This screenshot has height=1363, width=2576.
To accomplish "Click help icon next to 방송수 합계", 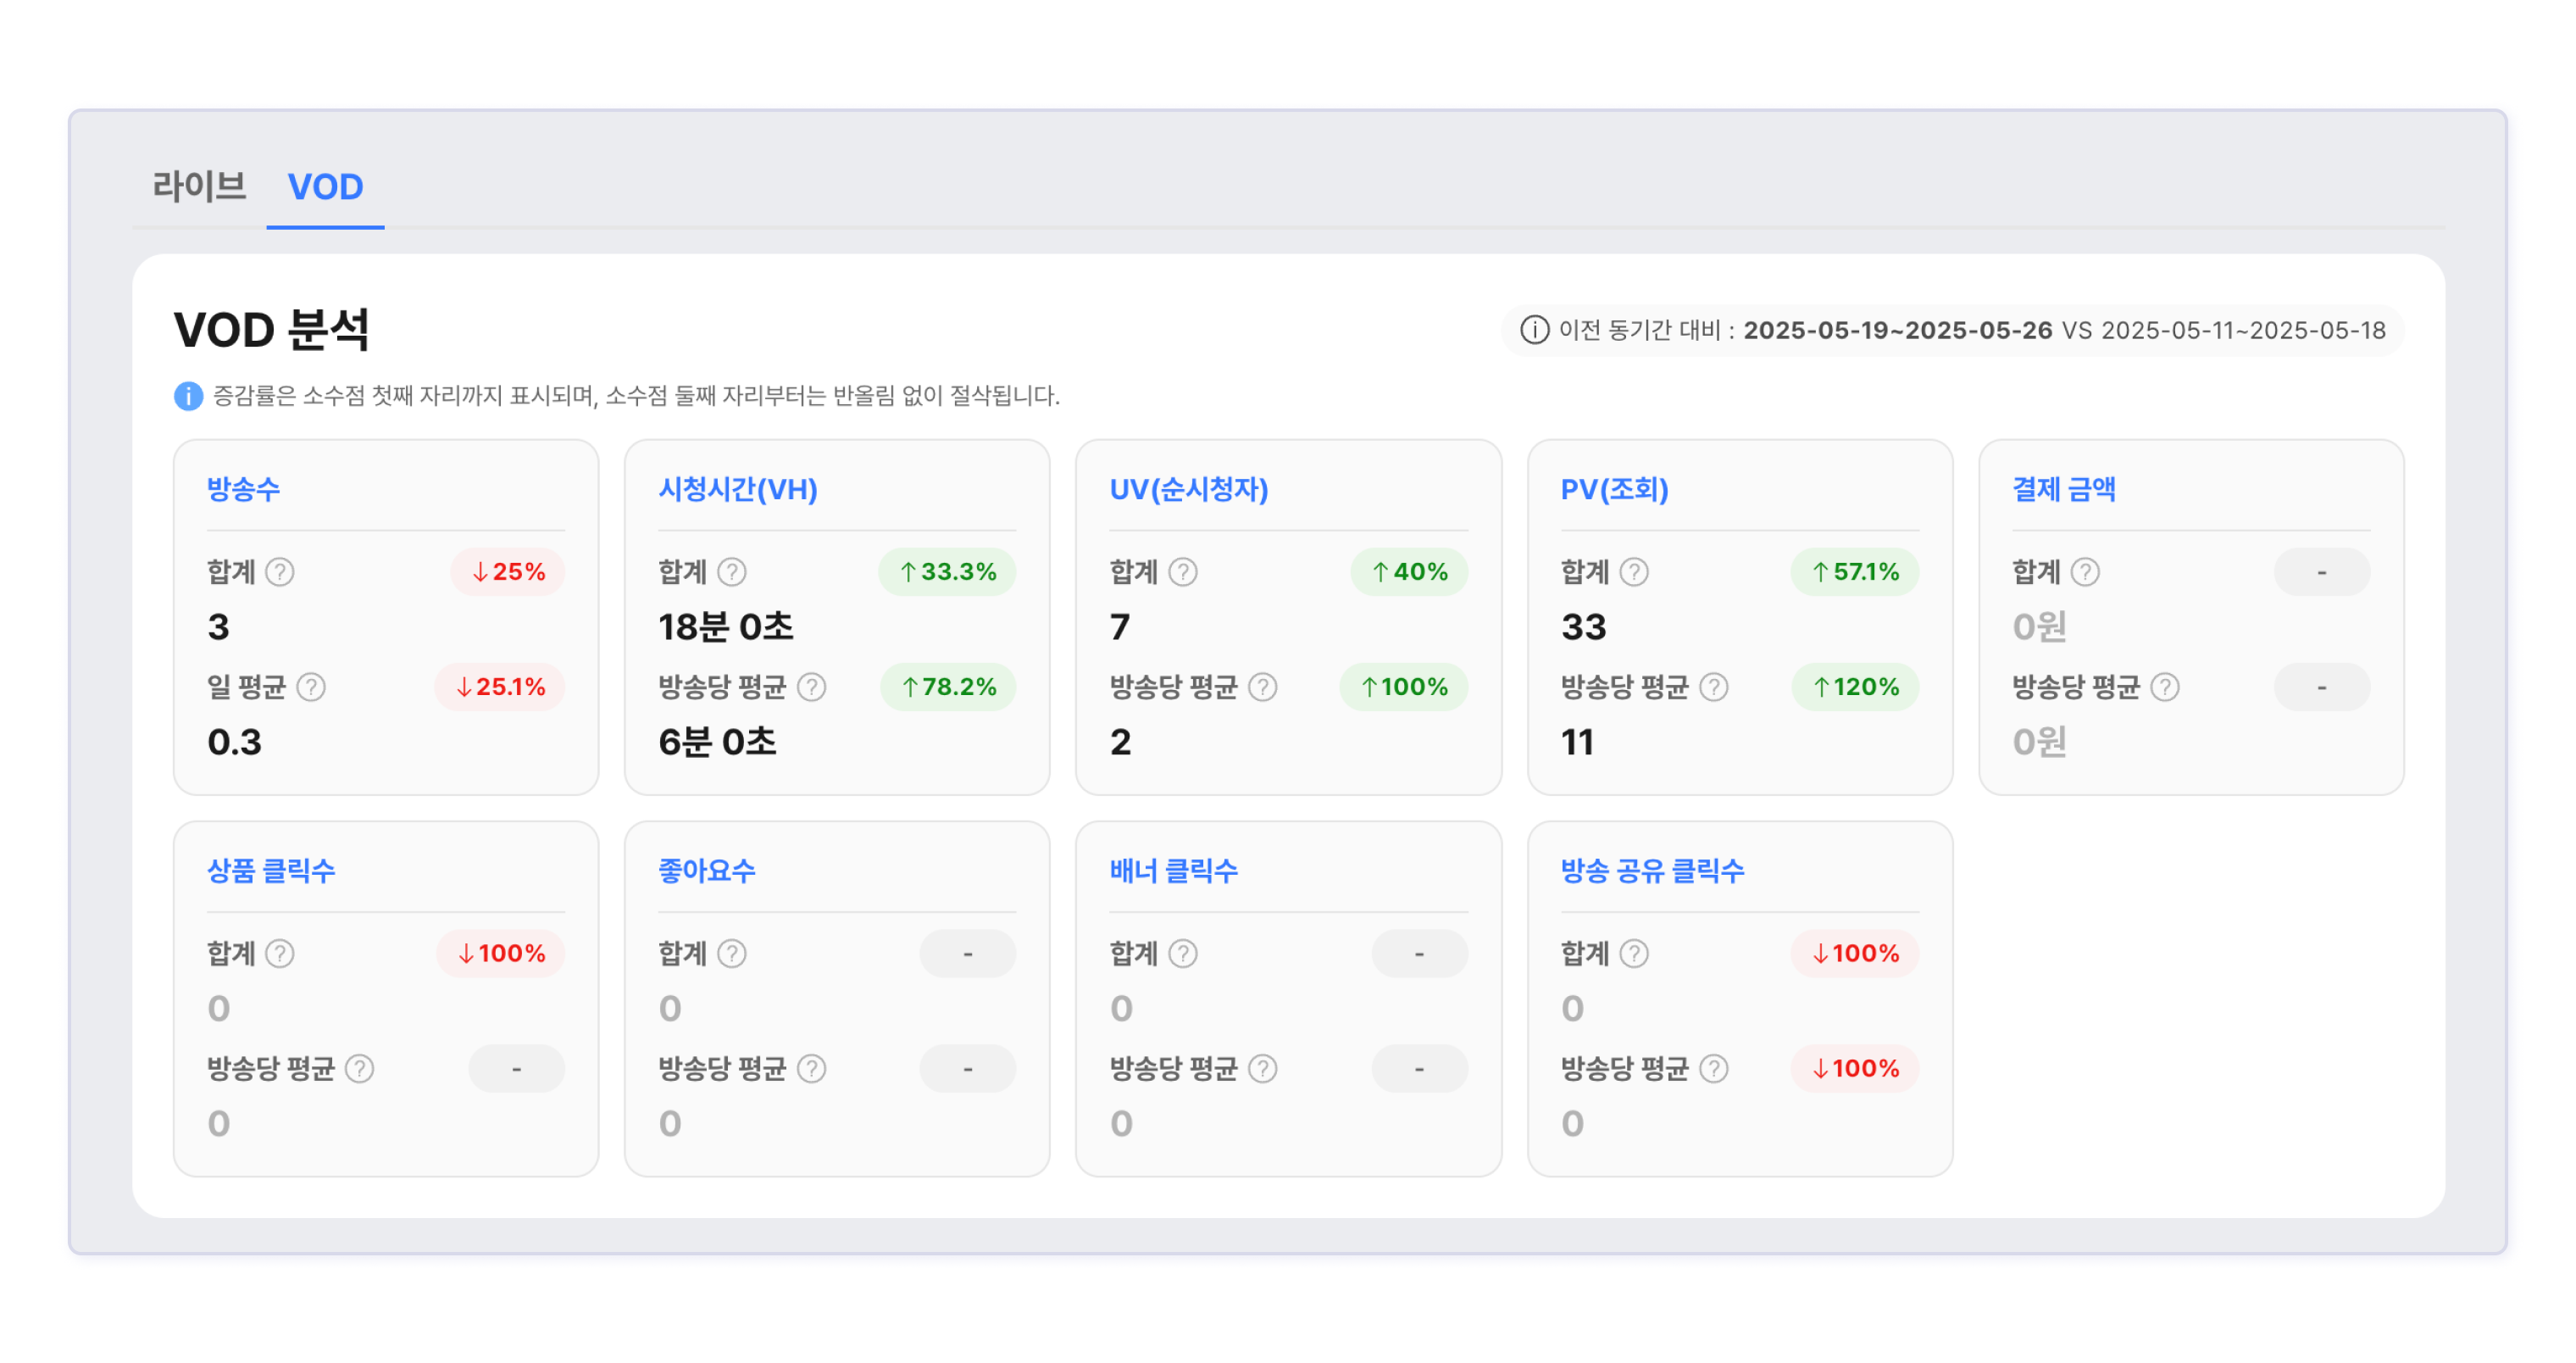I will [280, 572].
